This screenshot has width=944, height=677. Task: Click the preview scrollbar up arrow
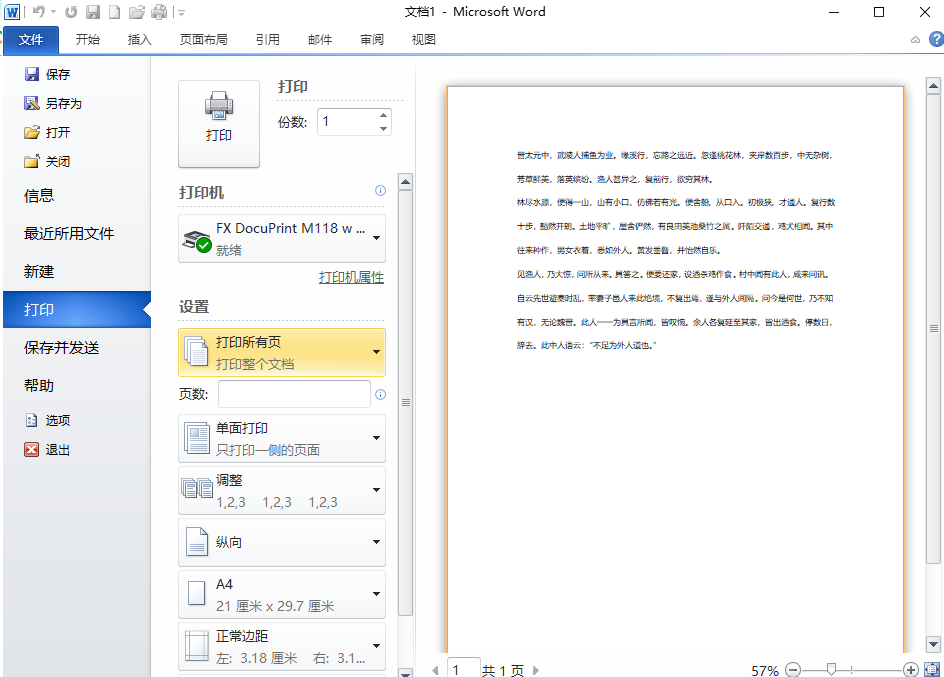pos(934,86)
